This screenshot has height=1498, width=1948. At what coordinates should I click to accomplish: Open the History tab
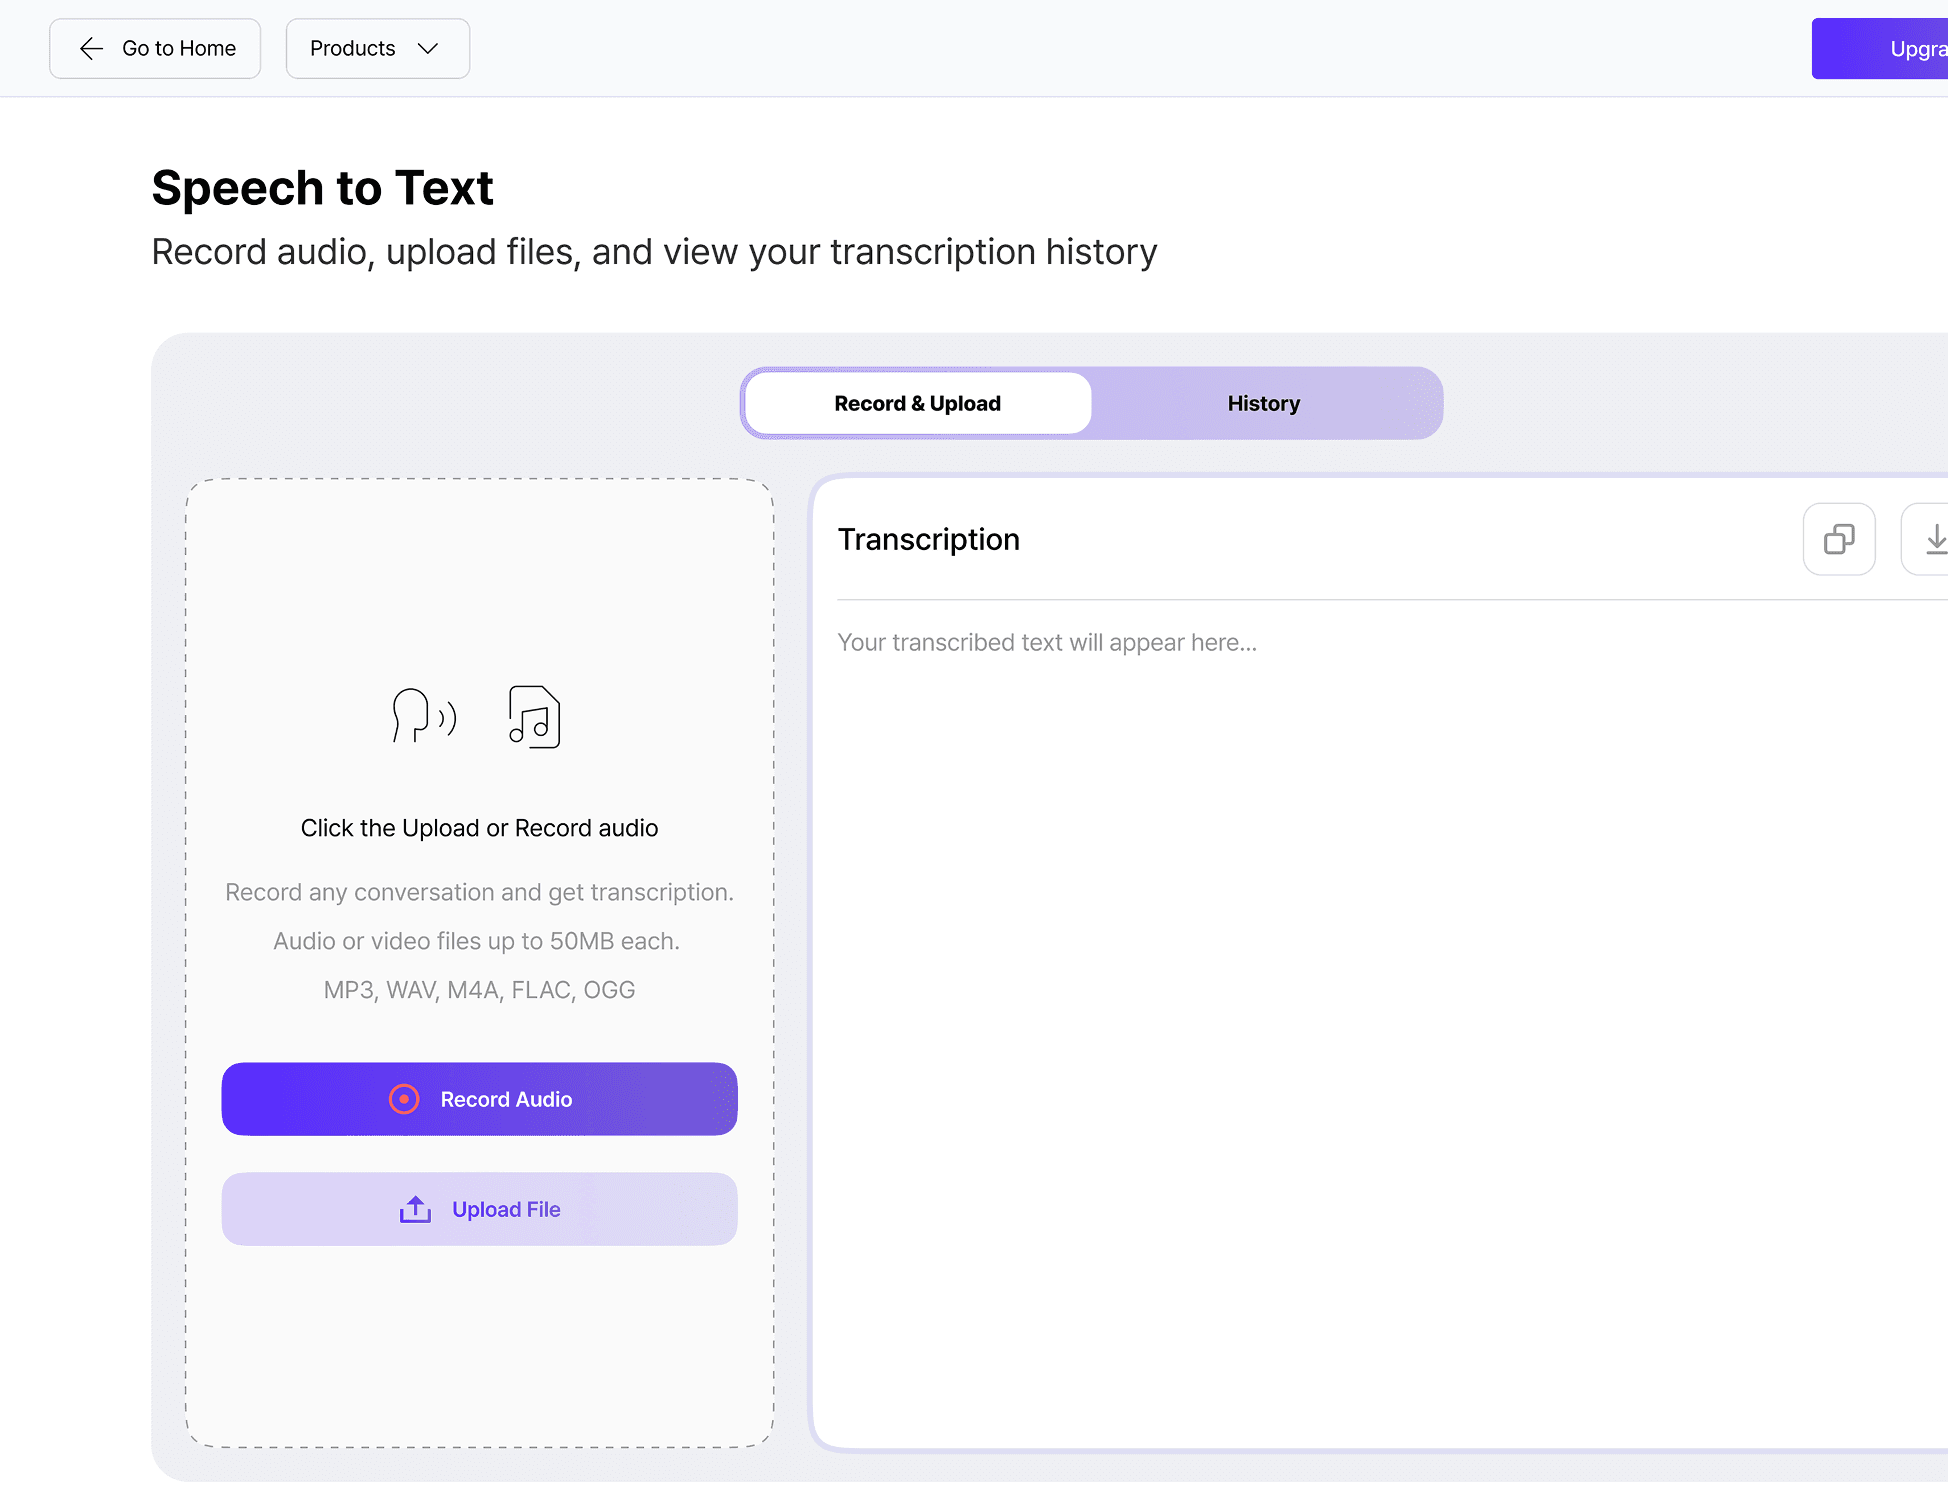(x=1263, y=403)
